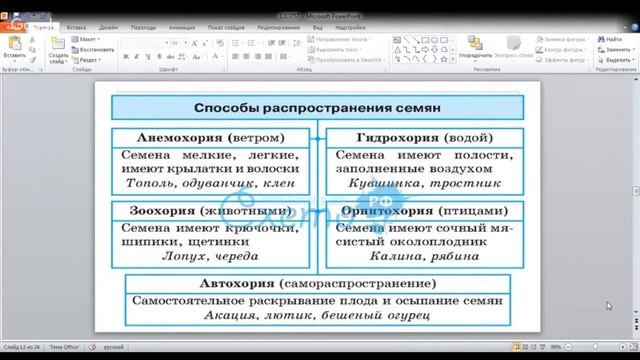
Task: Click Shape Effects (Эффекты фигур) button
Action: tap(562, 60)
